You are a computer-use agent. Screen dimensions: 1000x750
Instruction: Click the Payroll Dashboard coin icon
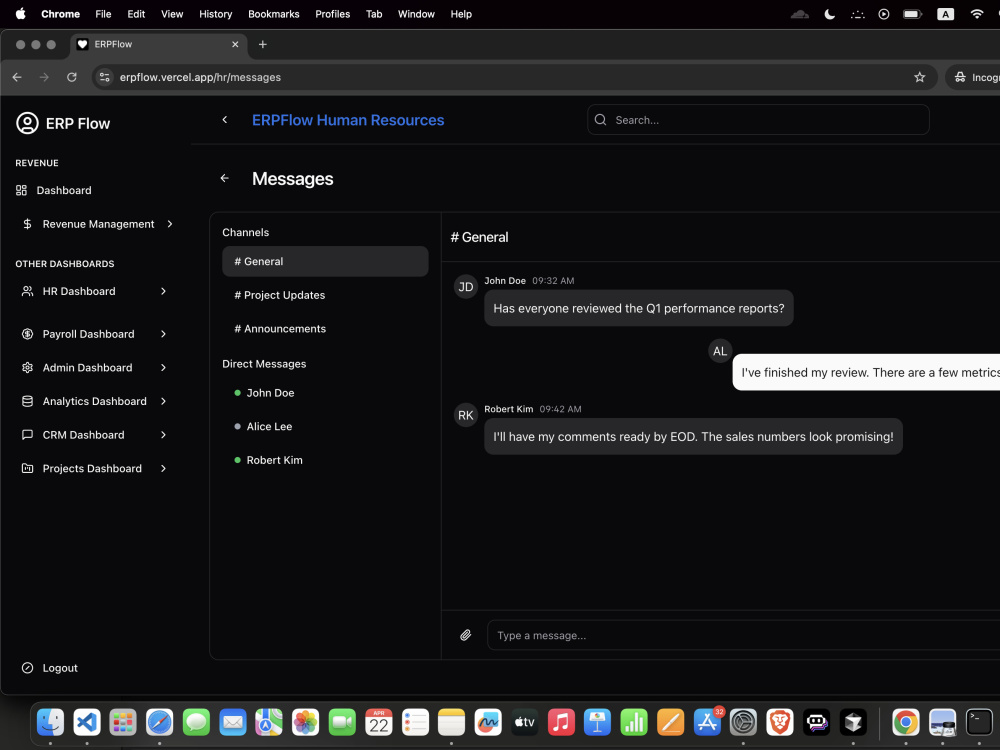click(27, 334)
